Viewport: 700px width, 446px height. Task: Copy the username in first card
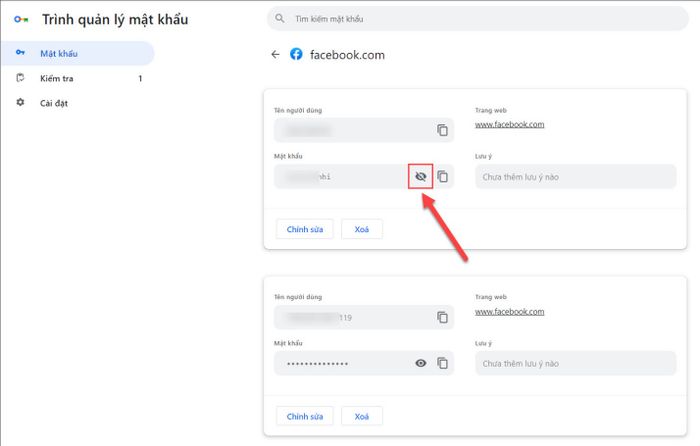click(442, 130)
